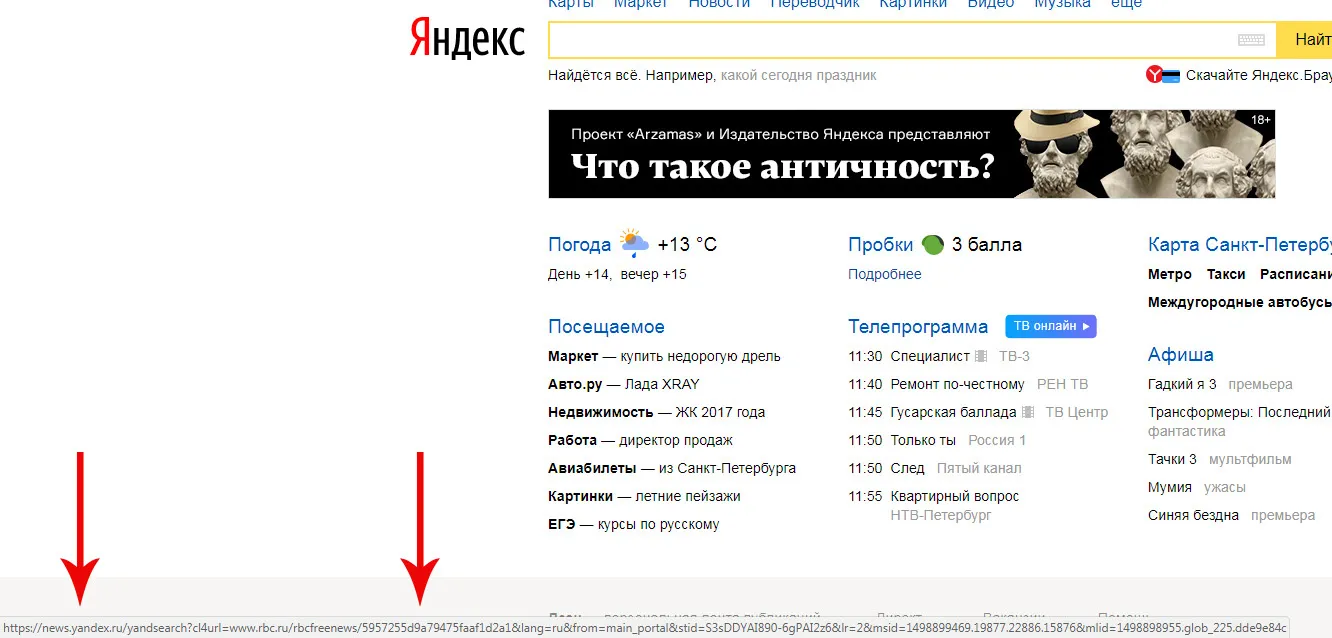This screenshot has height=638, width=1332.
Task: Click the +13 °C temperature reading
Action: point(687,245)
